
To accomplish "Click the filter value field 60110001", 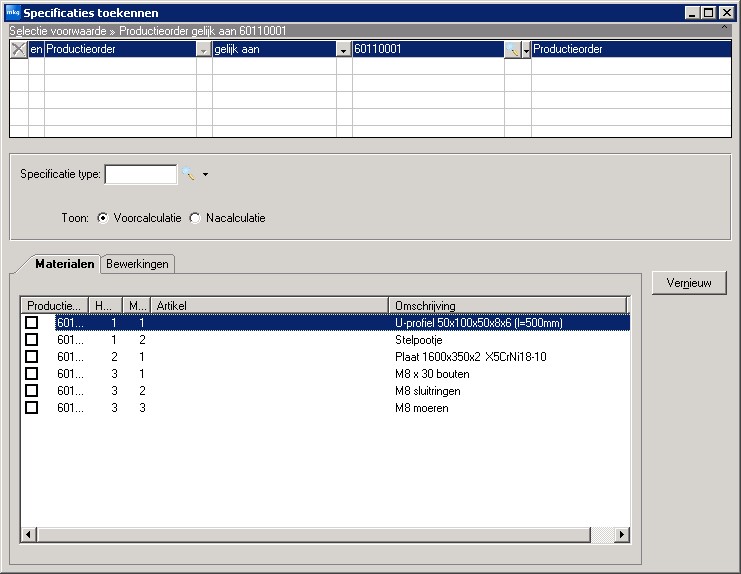I will [x=428, y=49].
